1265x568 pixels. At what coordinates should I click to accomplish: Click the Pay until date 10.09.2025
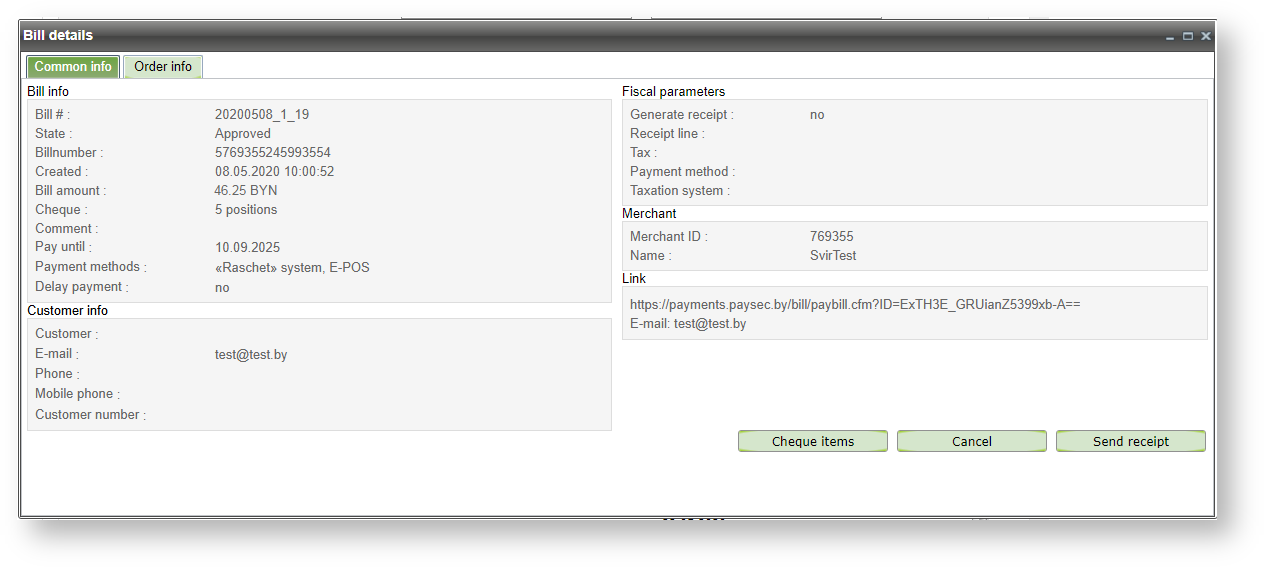tap(247, 247)
